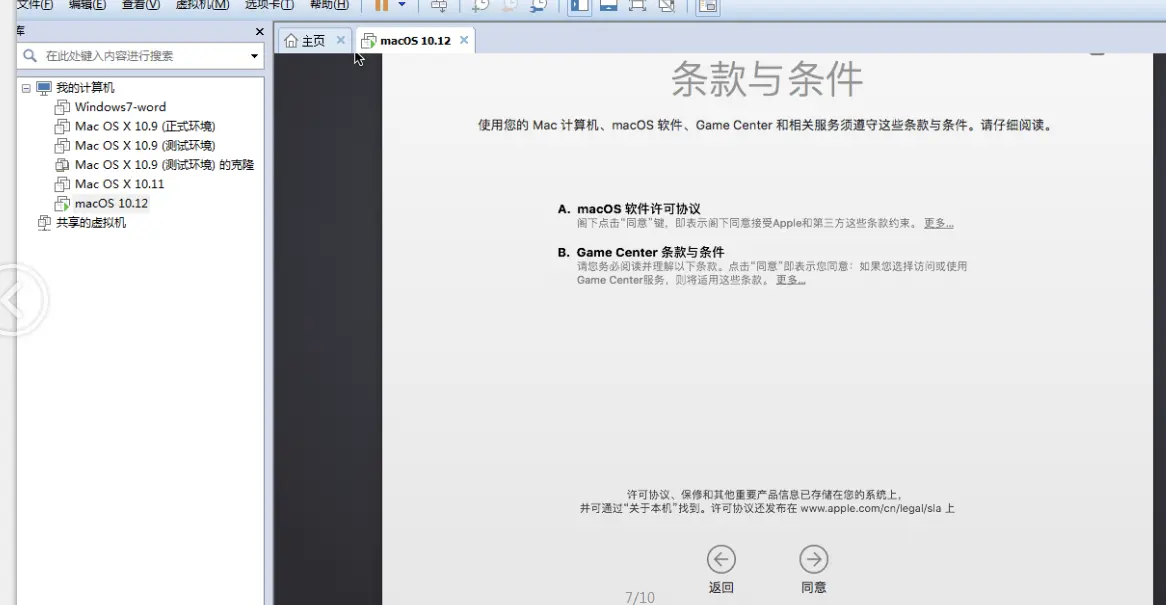The image size is (1166, 605).
Task: Select the Mac OS X 10.11 VM
Action: (119, 184)
